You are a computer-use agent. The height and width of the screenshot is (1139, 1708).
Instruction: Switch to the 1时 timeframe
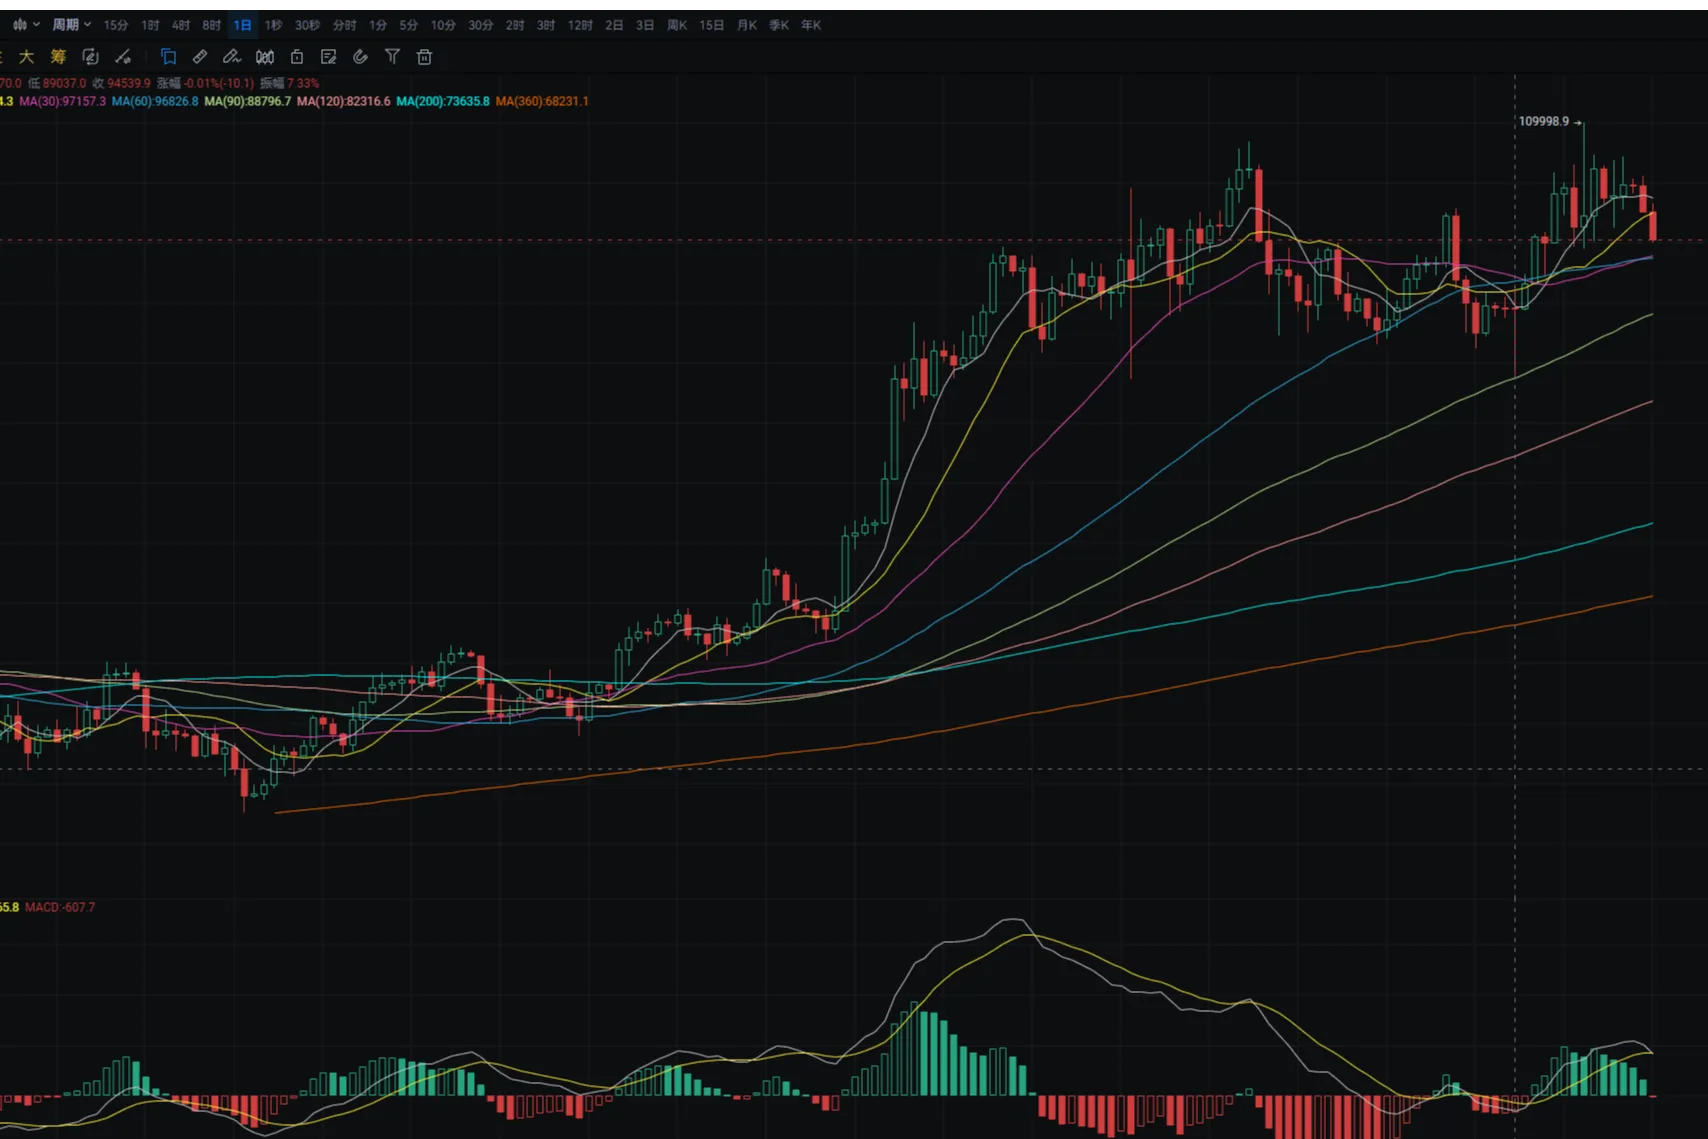pos(150,25)
